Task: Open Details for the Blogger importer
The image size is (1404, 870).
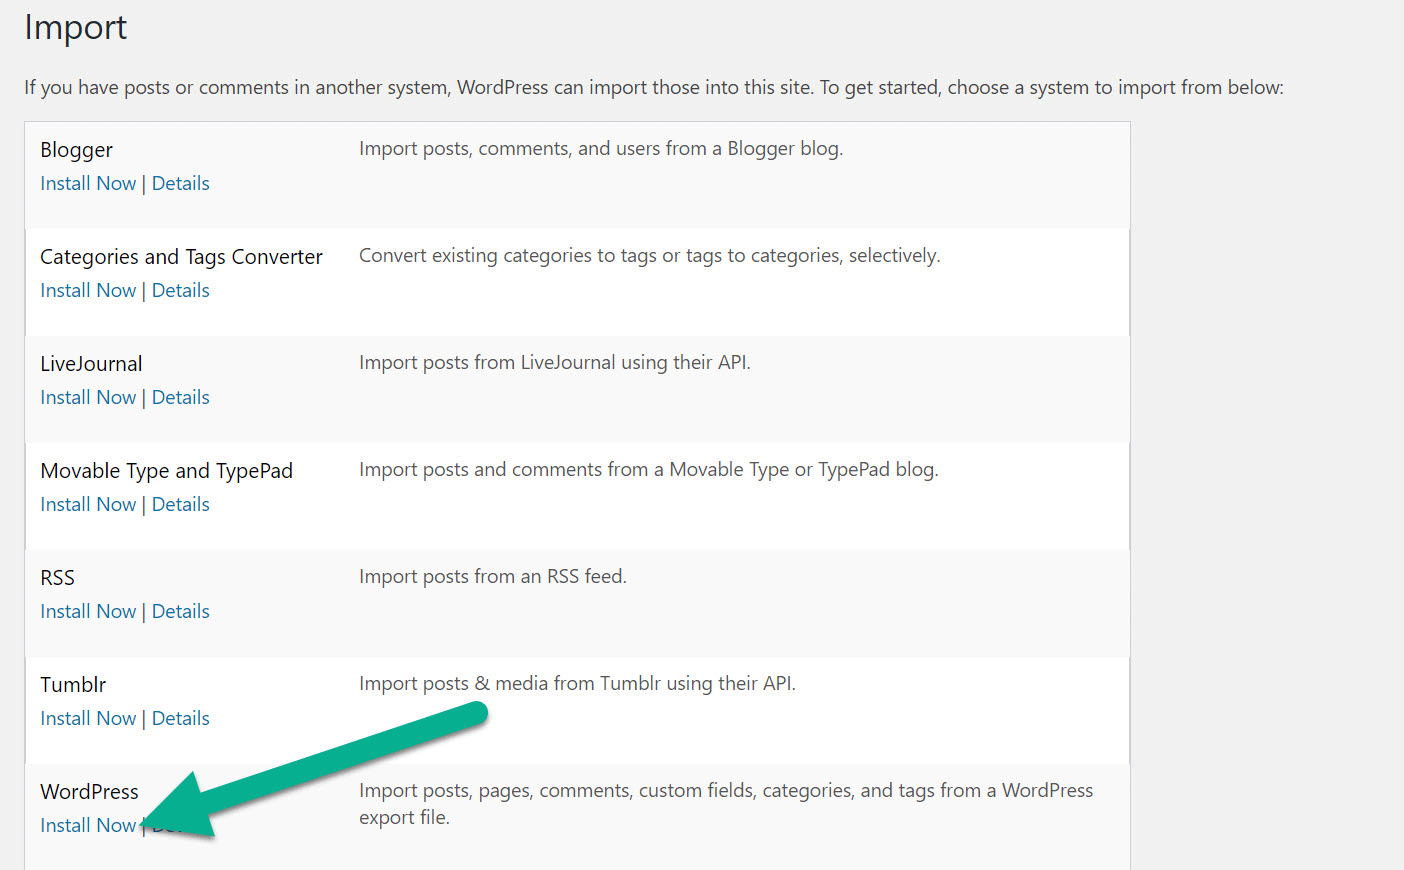Action: pyautogui.click(x=181, y=183)
